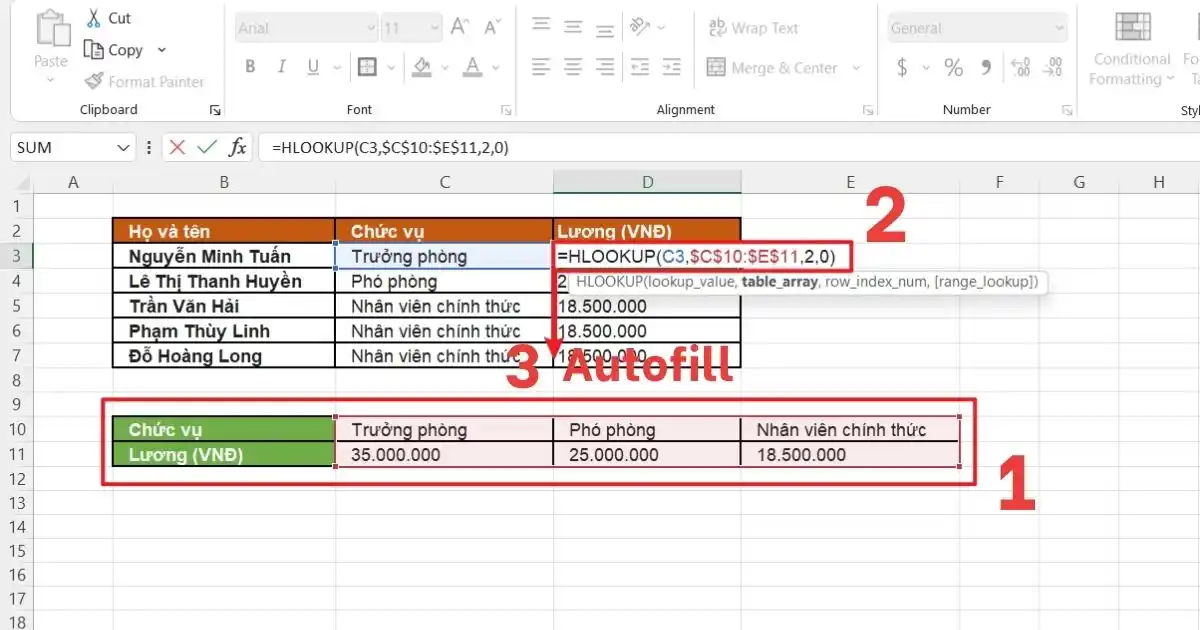Screen dimensions: 1200x630
Task: Set Top Align vertical alignment
Action: 541,25
